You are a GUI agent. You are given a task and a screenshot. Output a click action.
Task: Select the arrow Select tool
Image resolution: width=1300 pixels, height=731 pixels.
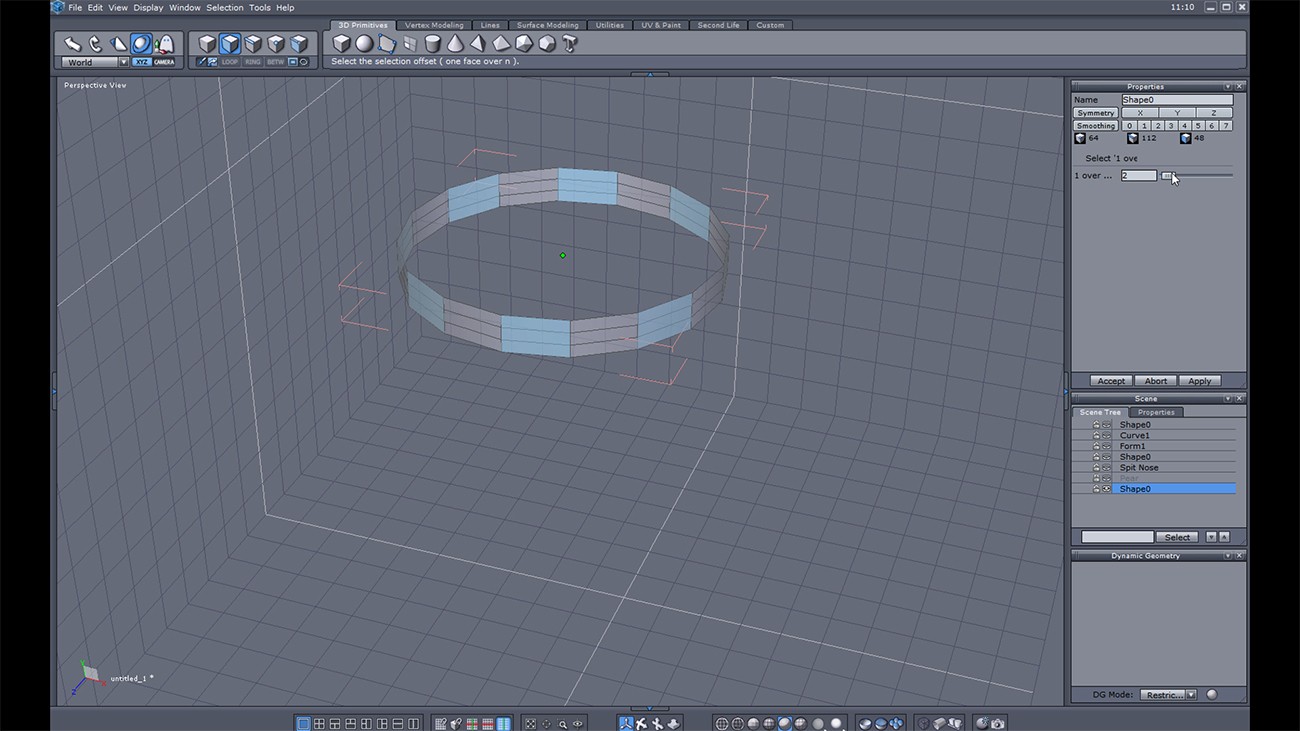coord(73,44)
